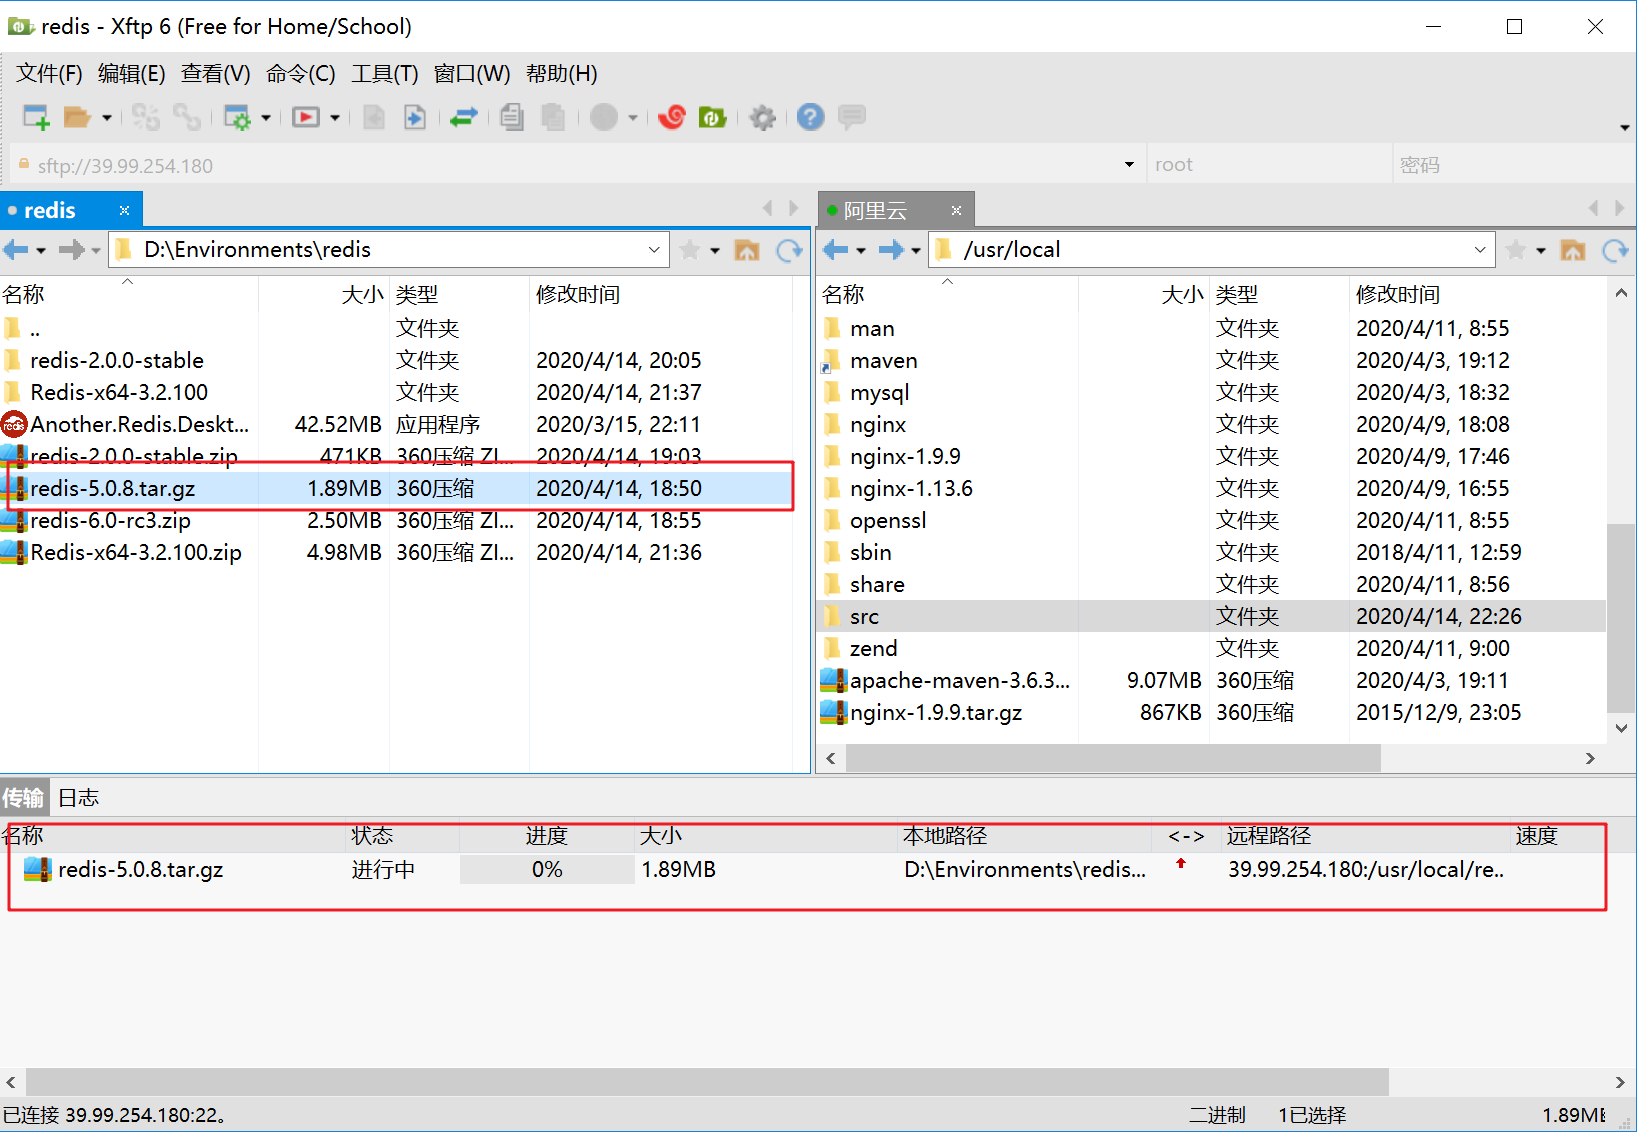Viewport: 1637px width, 1132px height.
Task: Refresh the local redis directory
Action: click(x=790, y=249)
